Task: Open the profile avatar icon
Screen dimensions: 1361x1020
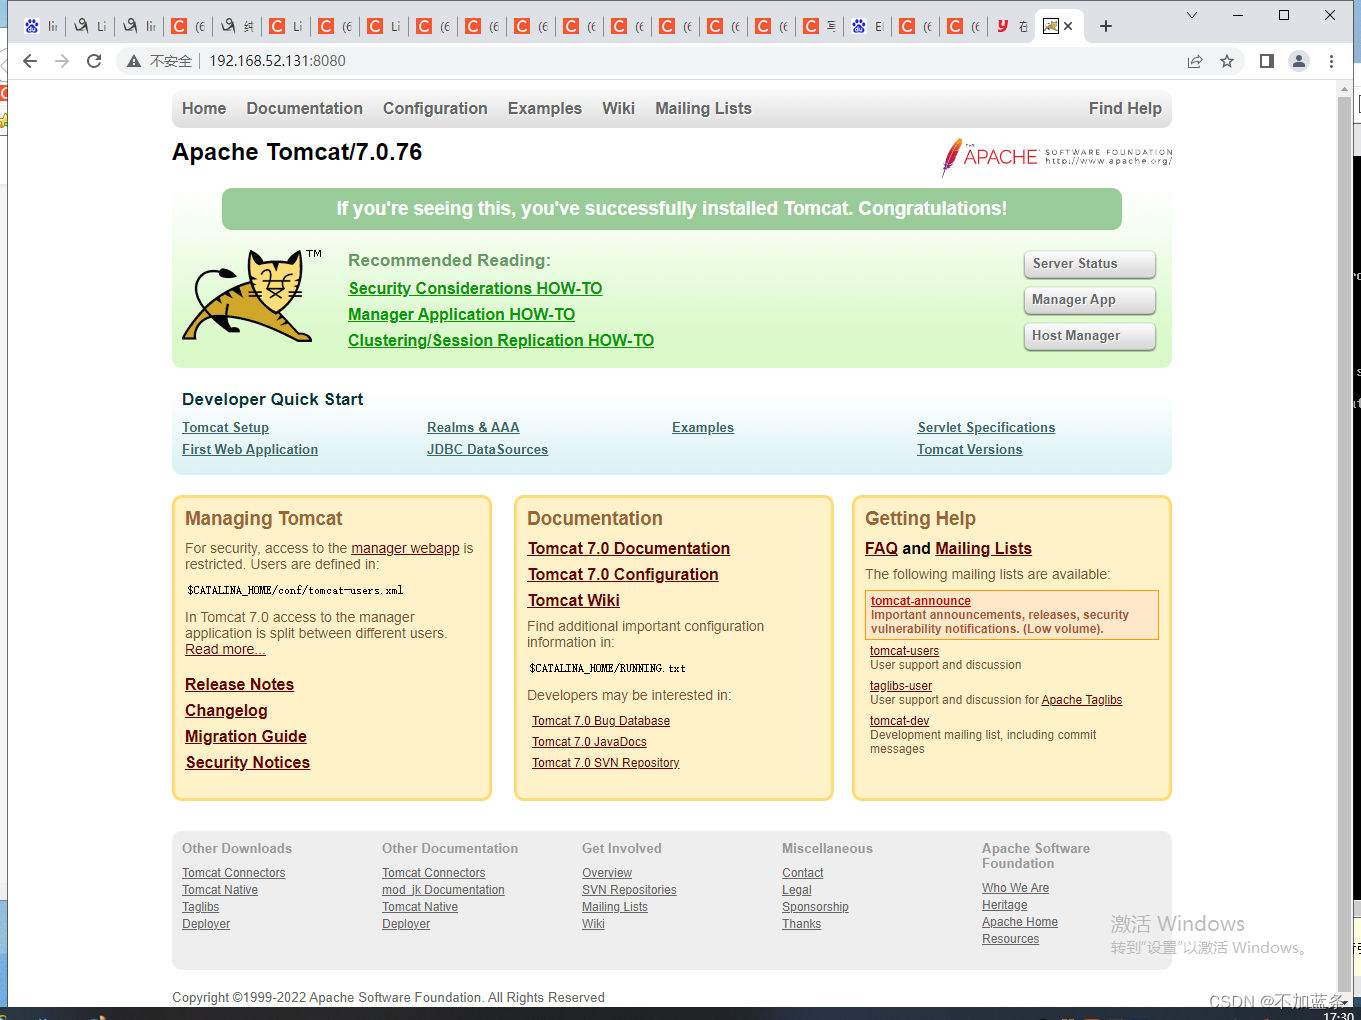Action: pyautogui.click(x=1299, y=61)
